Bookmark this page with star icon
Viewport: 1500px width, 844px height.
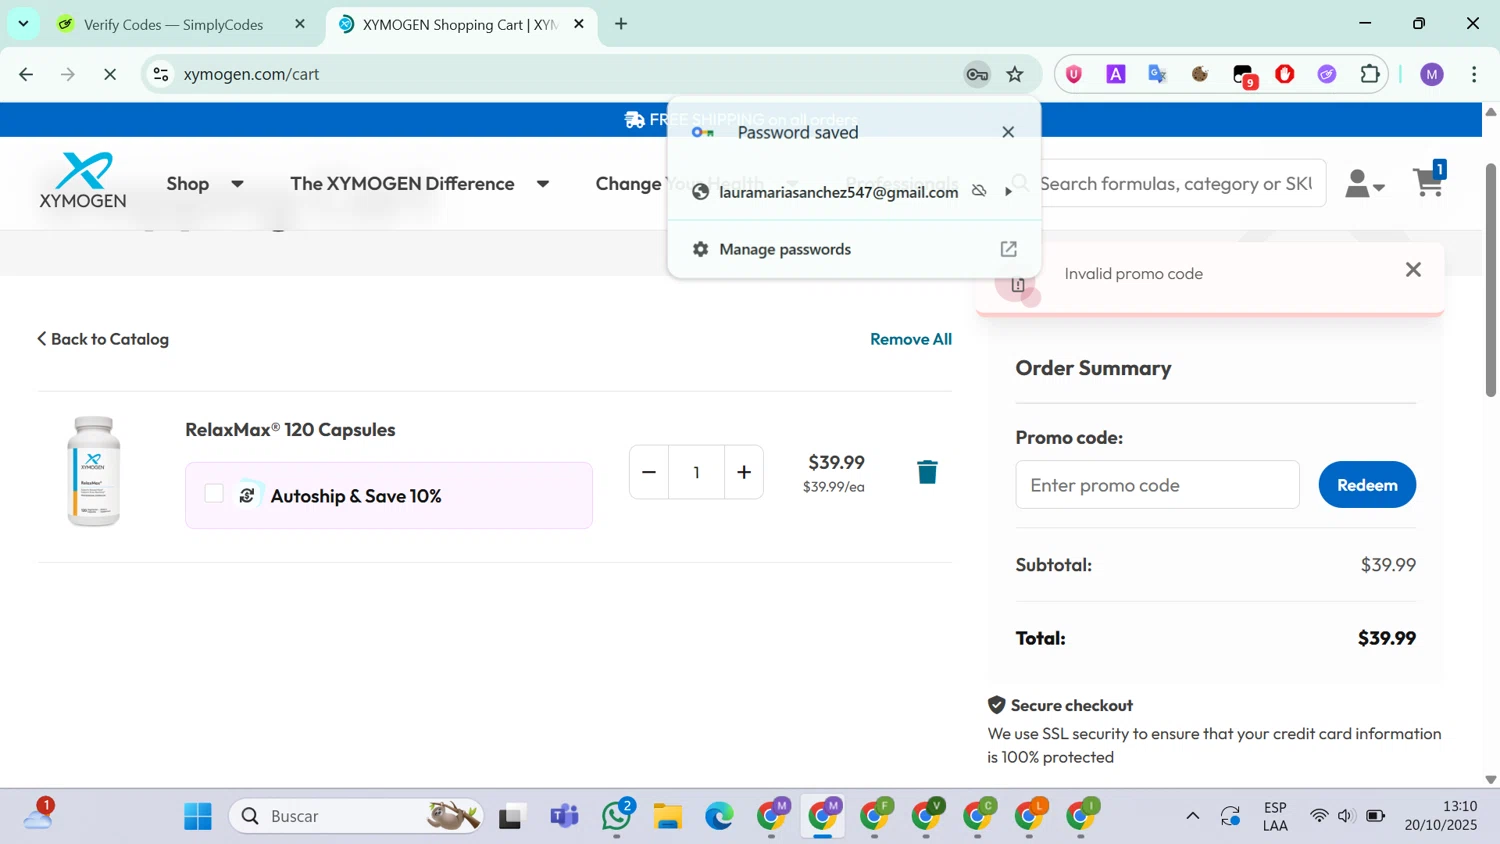coord(1015,74)
